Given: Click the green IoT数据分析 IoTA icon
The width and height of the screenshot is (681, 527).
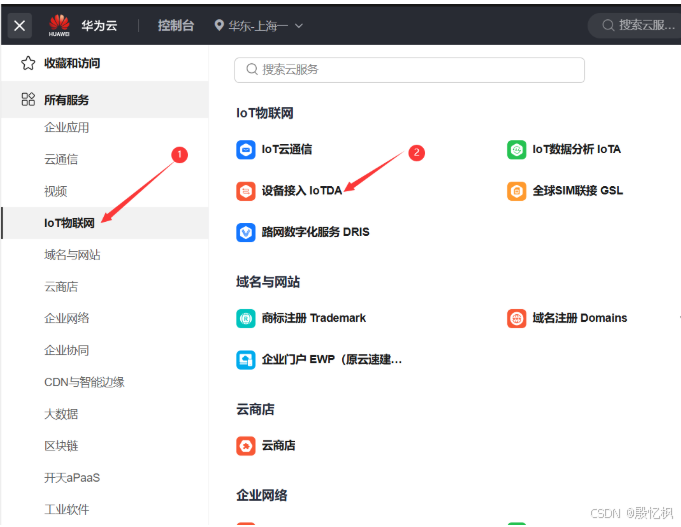Looking at the screenshot, I should click(516, 150).
